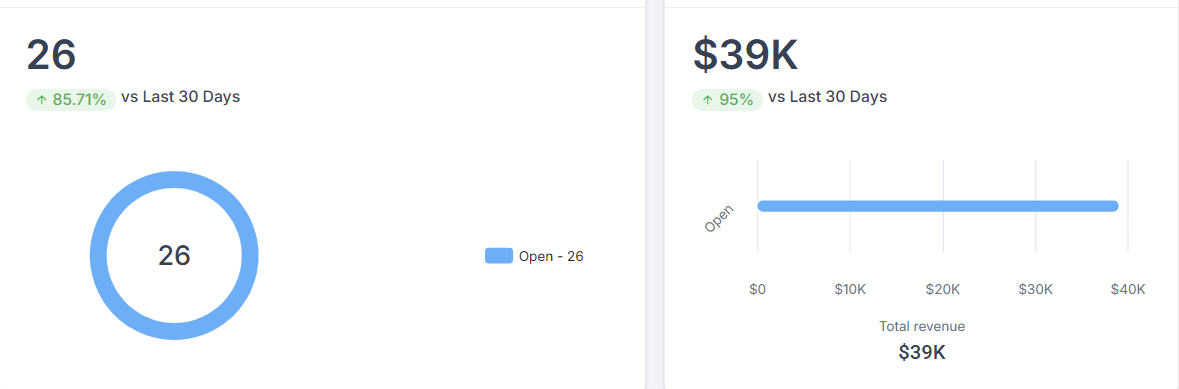Click the $30K axis tick label
The height and width of the screenshot is (389, 1179).
click(x=1035, y=290)
